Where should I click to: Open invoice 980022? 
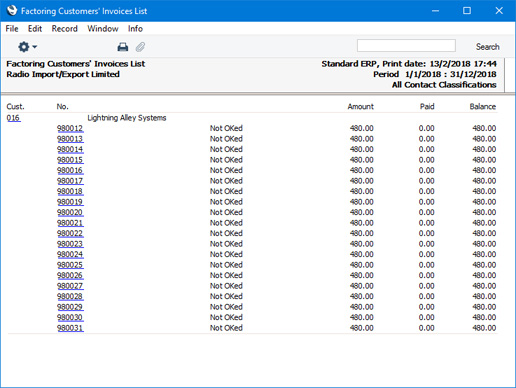click(x=70, y=233)
